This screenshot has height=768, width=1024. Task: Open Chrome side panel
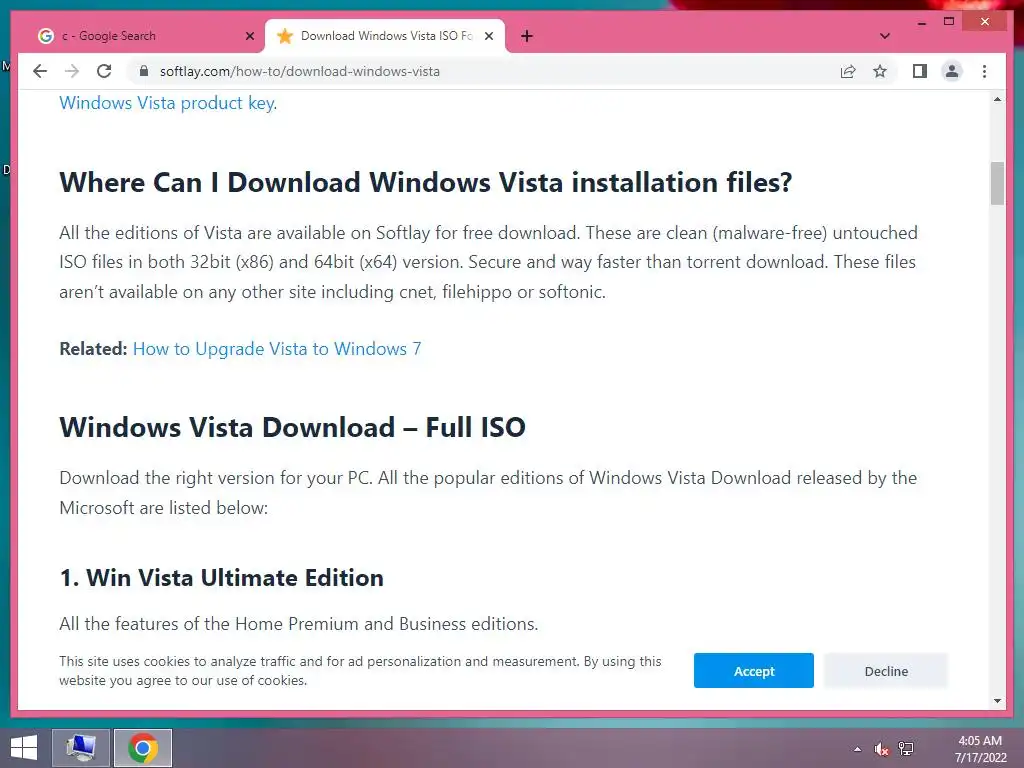(920, 71)
